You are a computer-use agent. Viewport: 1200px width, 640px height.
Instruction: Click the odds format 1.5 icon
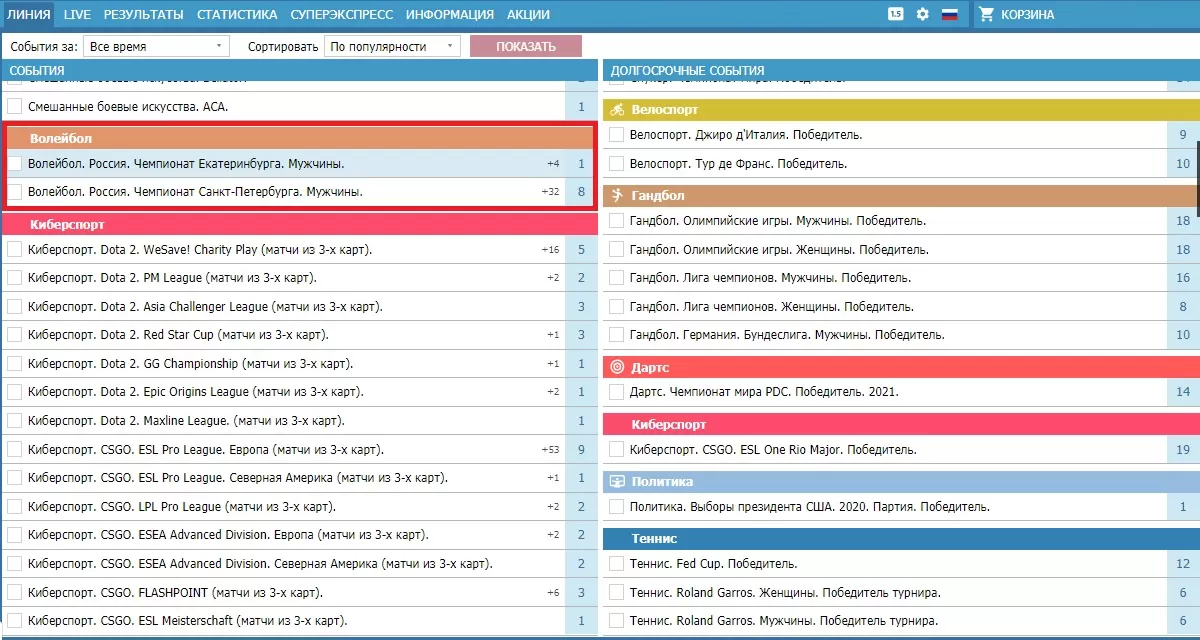896,14
